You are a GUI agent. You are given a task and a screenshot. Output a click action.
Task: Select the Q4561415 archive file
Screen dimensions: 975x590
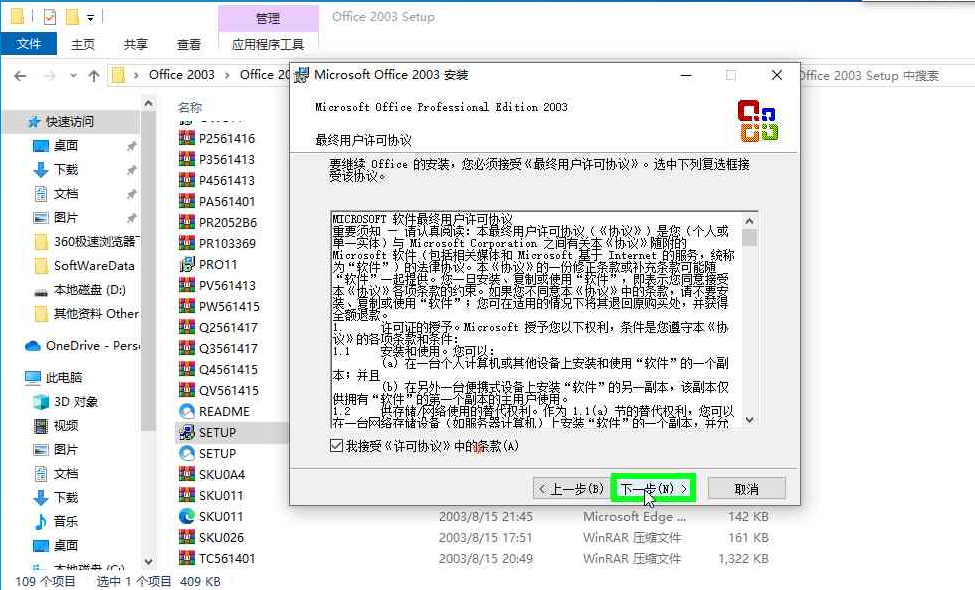click(219, 369)
